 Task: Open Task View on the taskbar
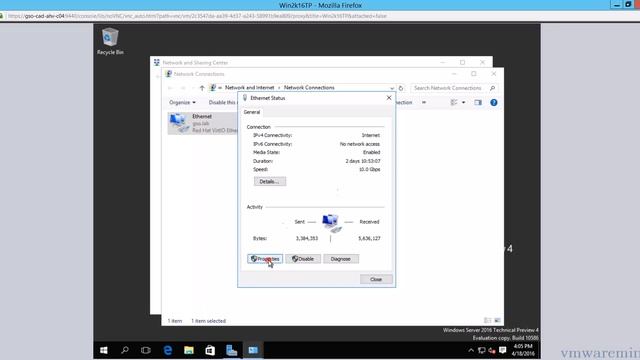(146, 350)
